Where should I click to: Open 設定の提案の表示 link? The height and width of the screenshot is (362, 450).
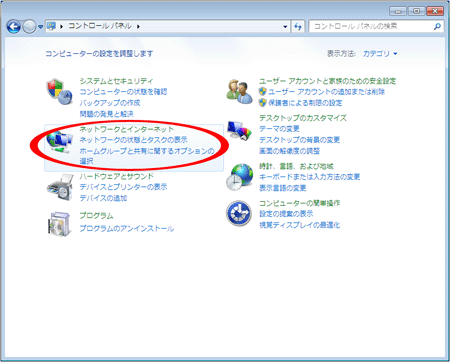[x=286, y=214]
